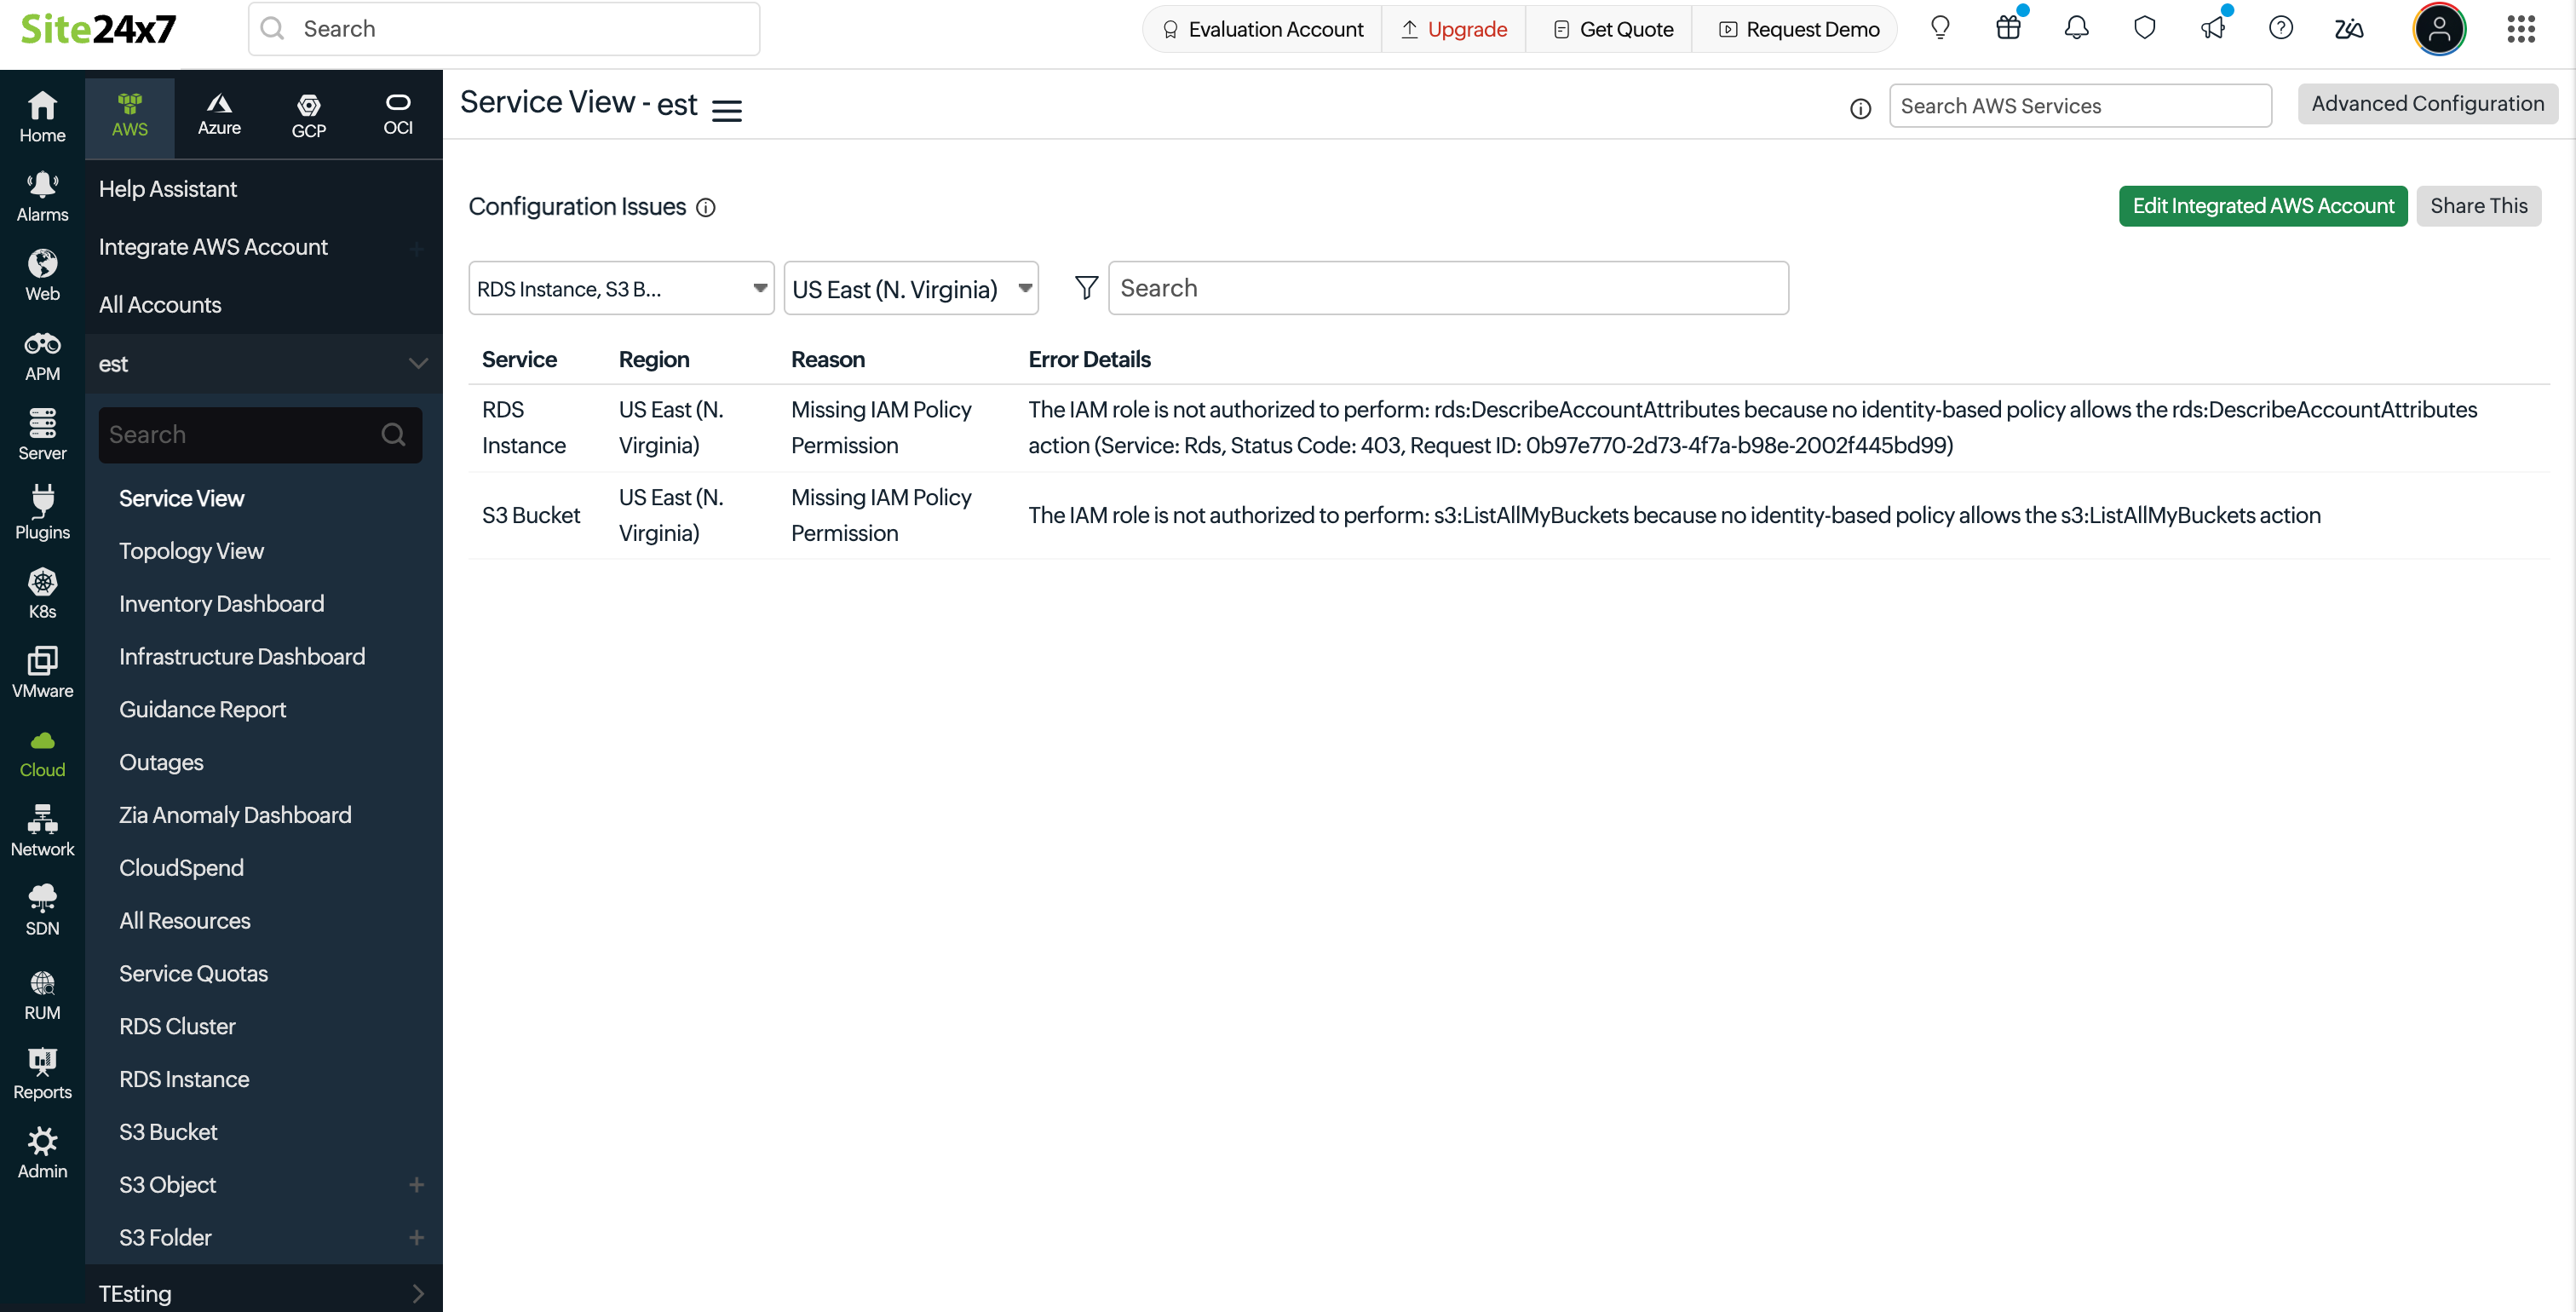Switch to the GCP tab
Viewport: 2576px width, 1312px height.
(x=308, y=114)
